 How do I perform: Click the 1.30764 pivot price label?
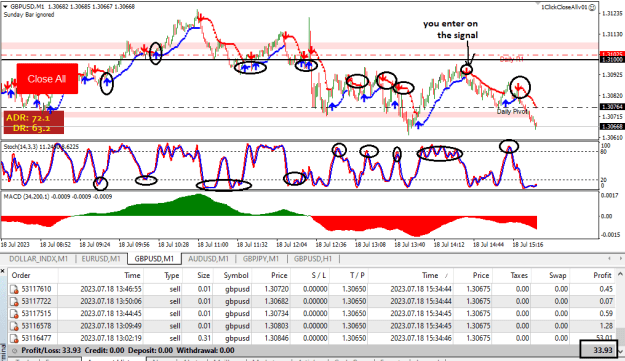tap(611, 107)
